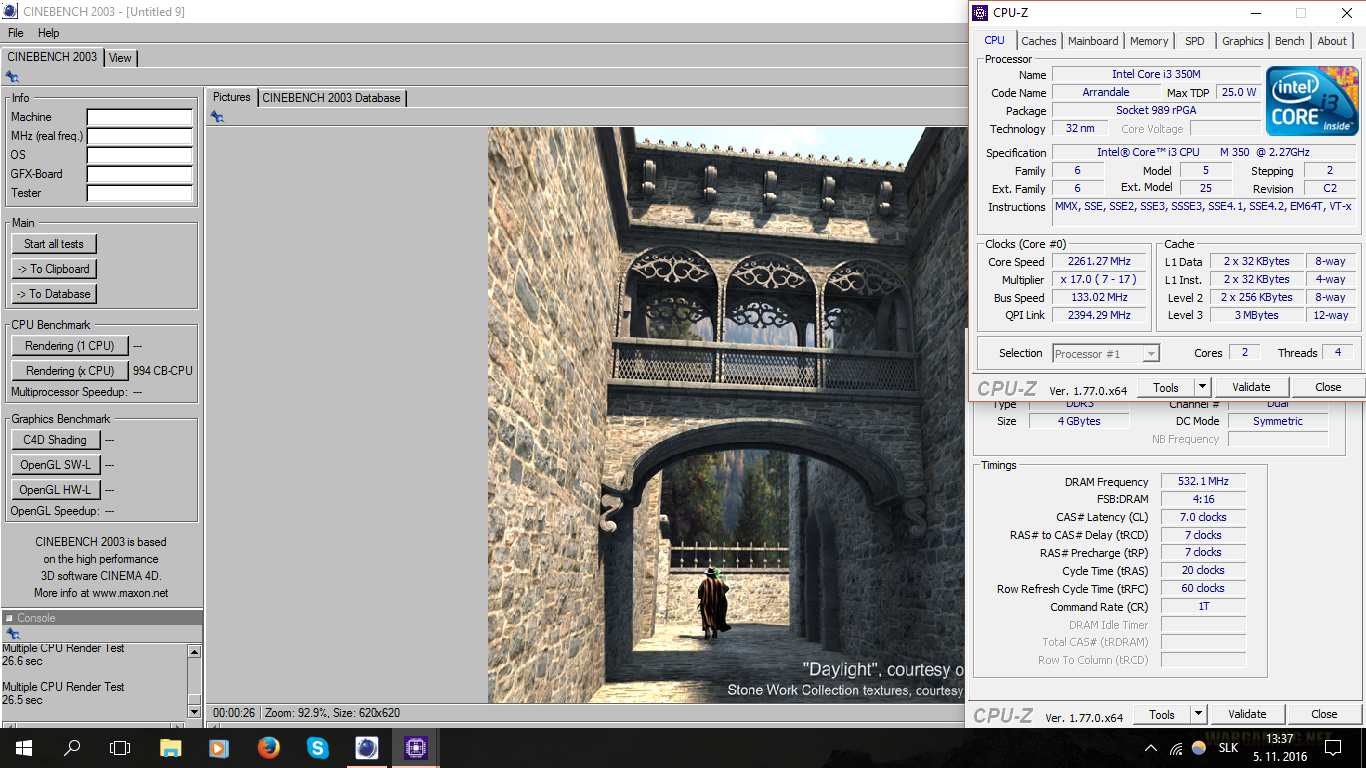Click the Console scrollbar up arrow
The width and height of the screenshot is (1366, 768).
pos(195,651)
